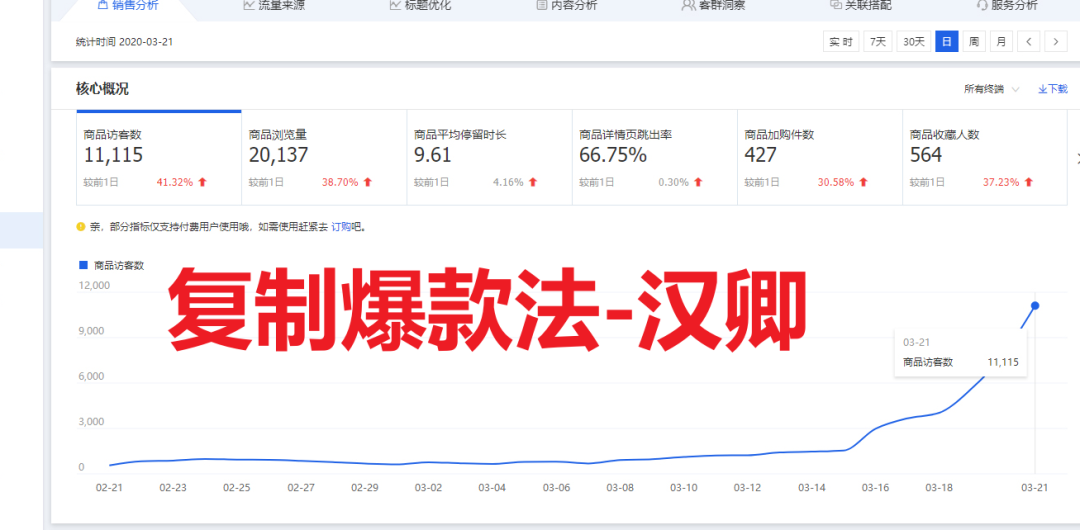This screenshot has width=1080, height=530.
Task: Click the 37.23% change value
Action: click(x=1001, y=183)
